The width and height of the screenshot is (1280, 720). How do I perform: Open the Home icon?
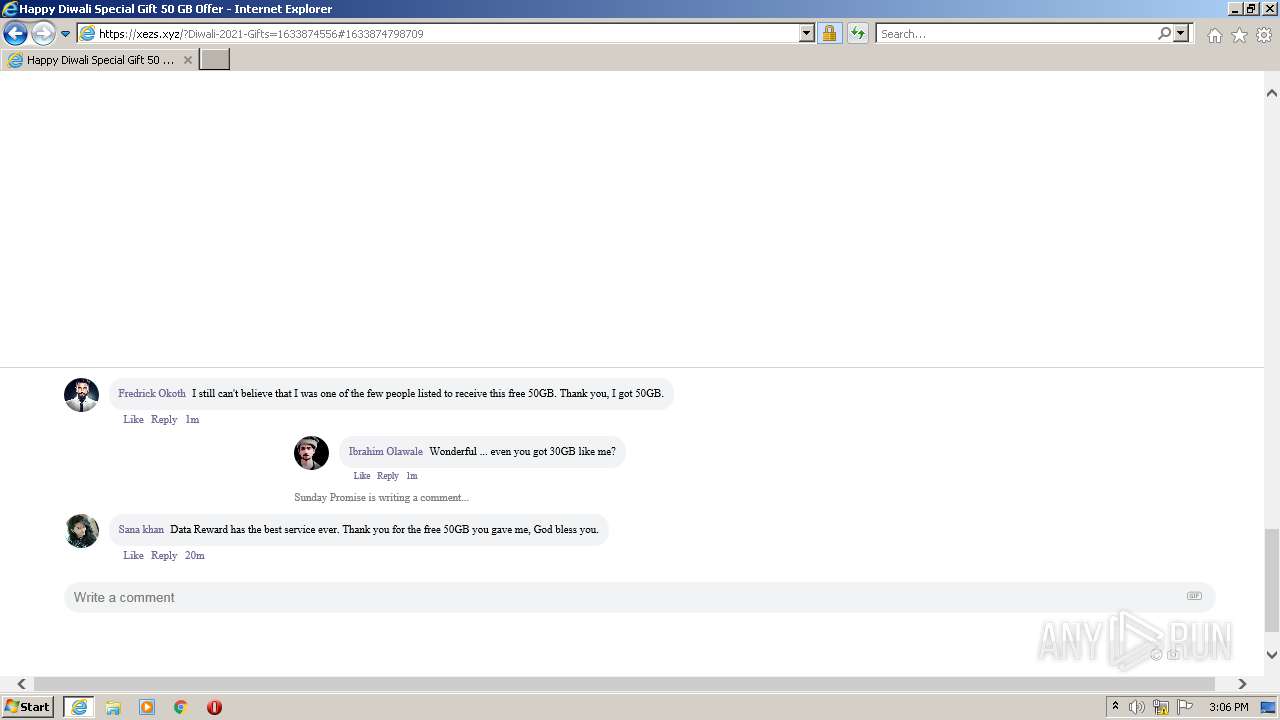point(1214,35)
